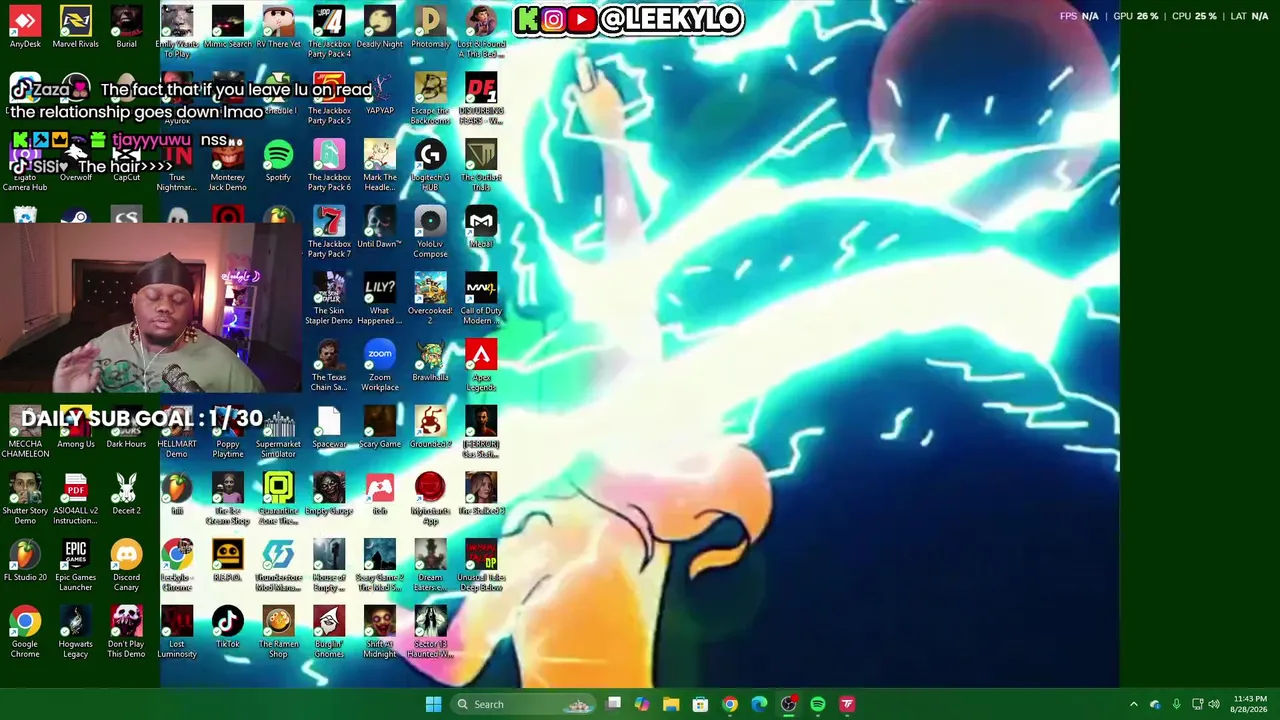
Task: Select the R.E.P.O. desktop icon
Action: click(227, 562)
